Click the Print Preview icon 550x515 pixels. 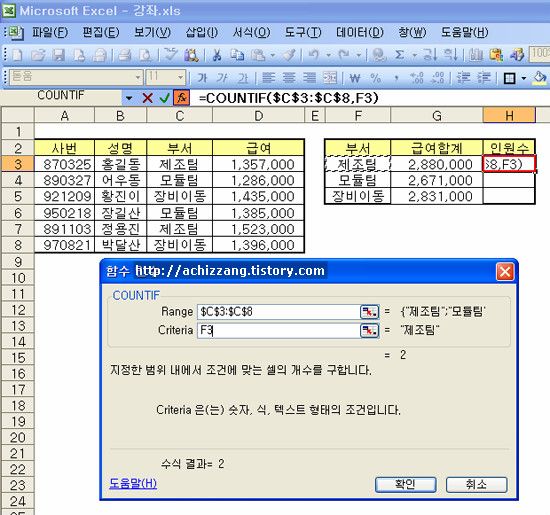(x=145, y=55)
